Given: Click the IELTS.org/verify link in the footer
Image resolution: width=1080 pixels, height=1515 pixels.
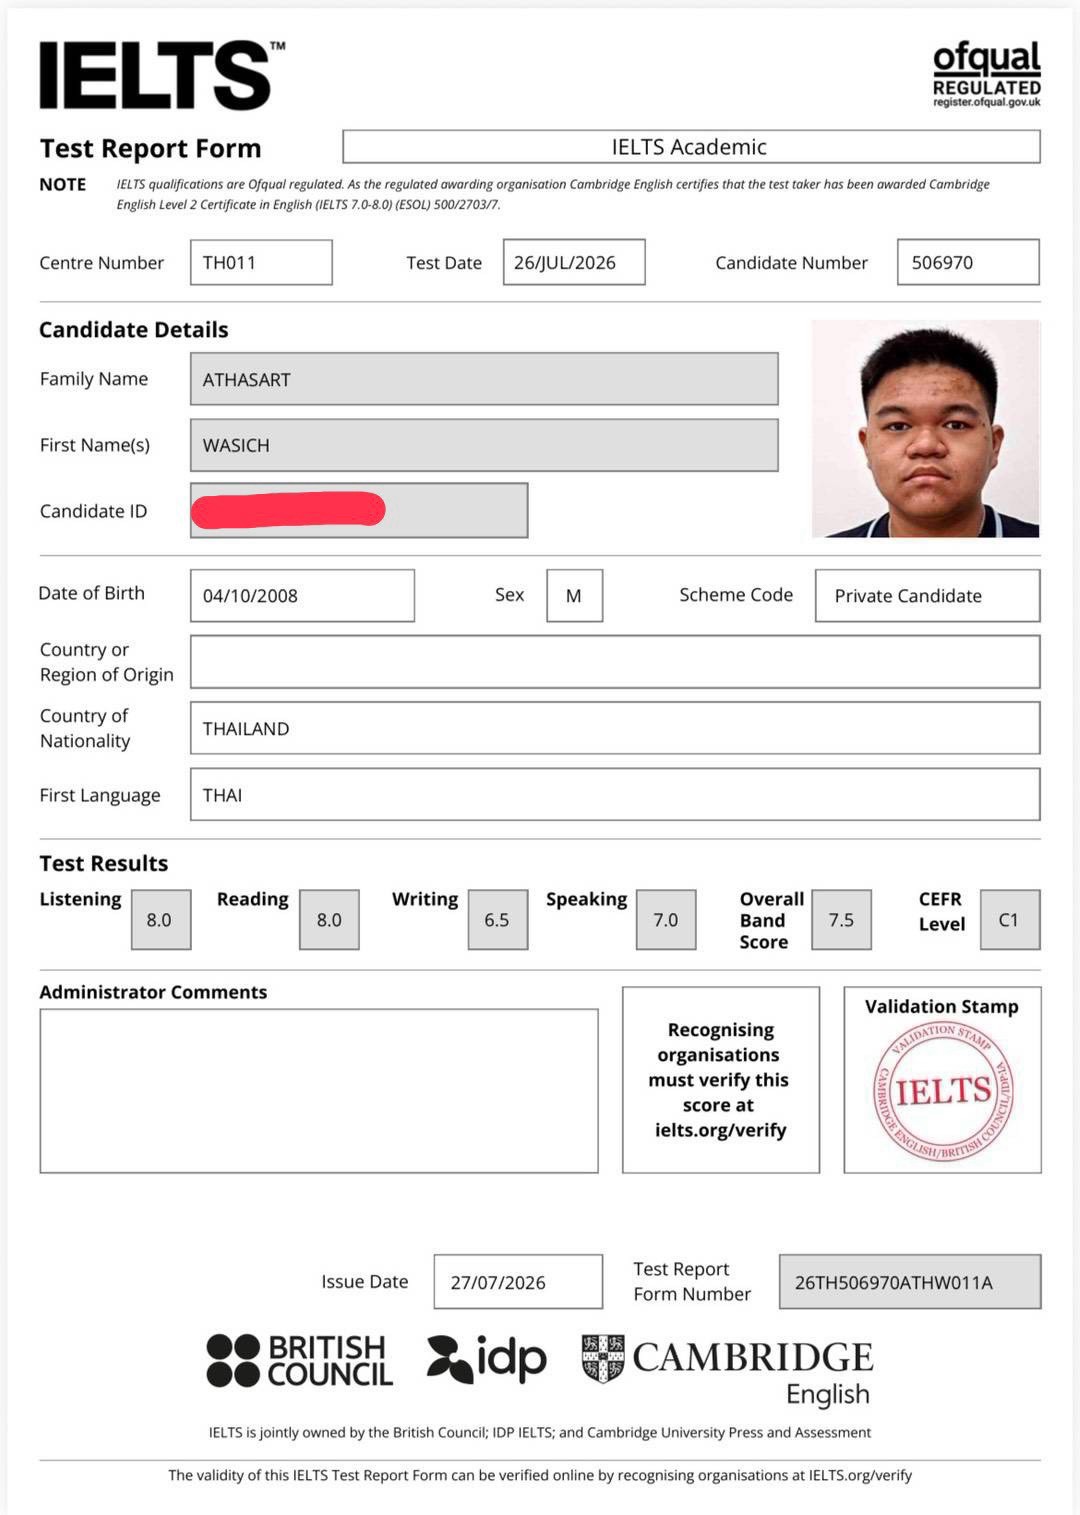Looking at the screenshot, I should click(x=860, y=1475).
